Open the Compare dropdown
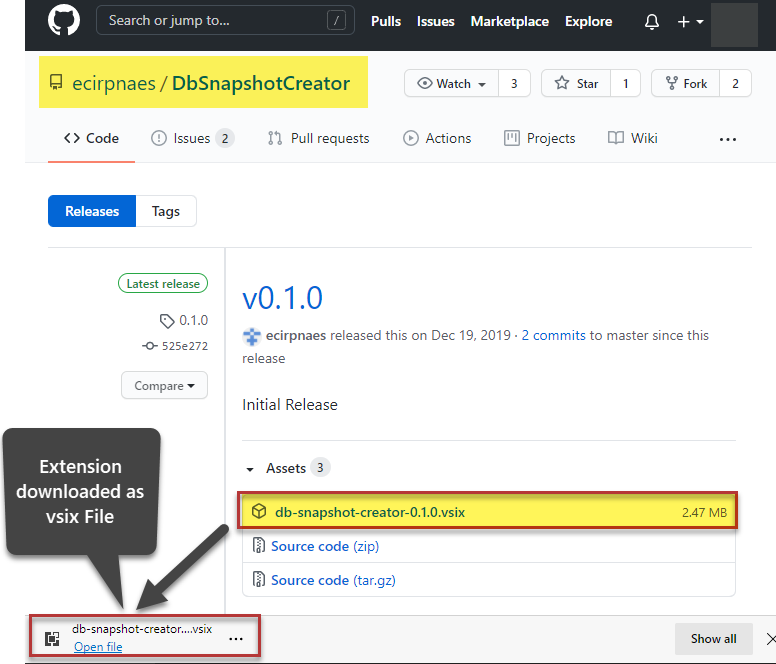The image size is (776, 664). point(164,385)
